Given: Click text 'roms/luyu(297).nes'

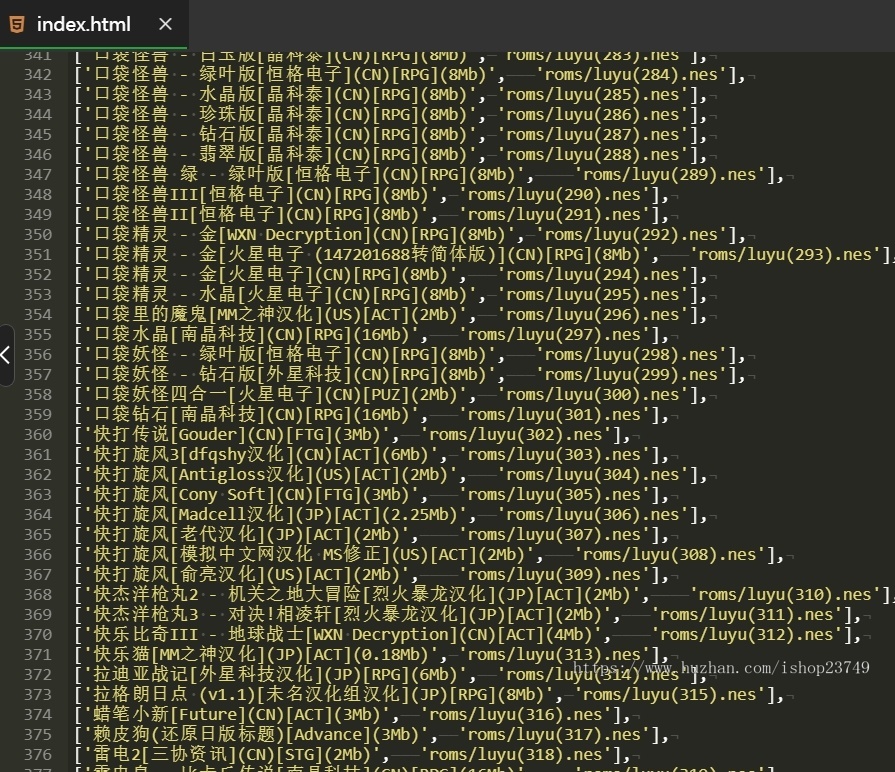Looking at the screenshot, I should pos(554,334).
